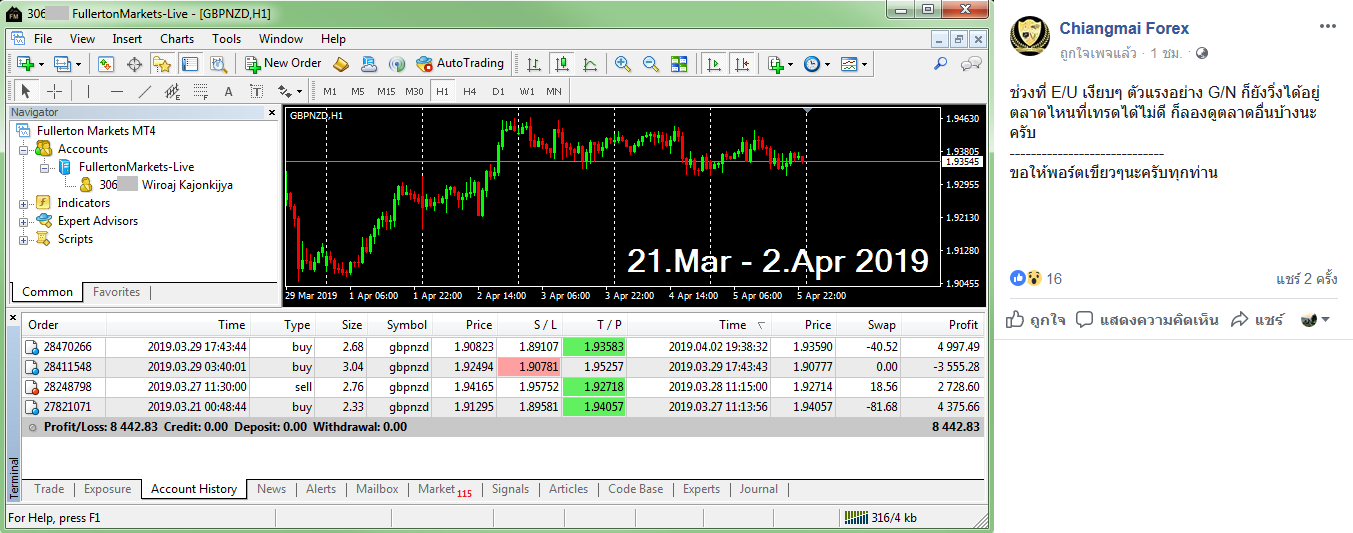Switch to the Trade terminal tab
This screenshot has height=533, width=1353.
click(49, 489)
